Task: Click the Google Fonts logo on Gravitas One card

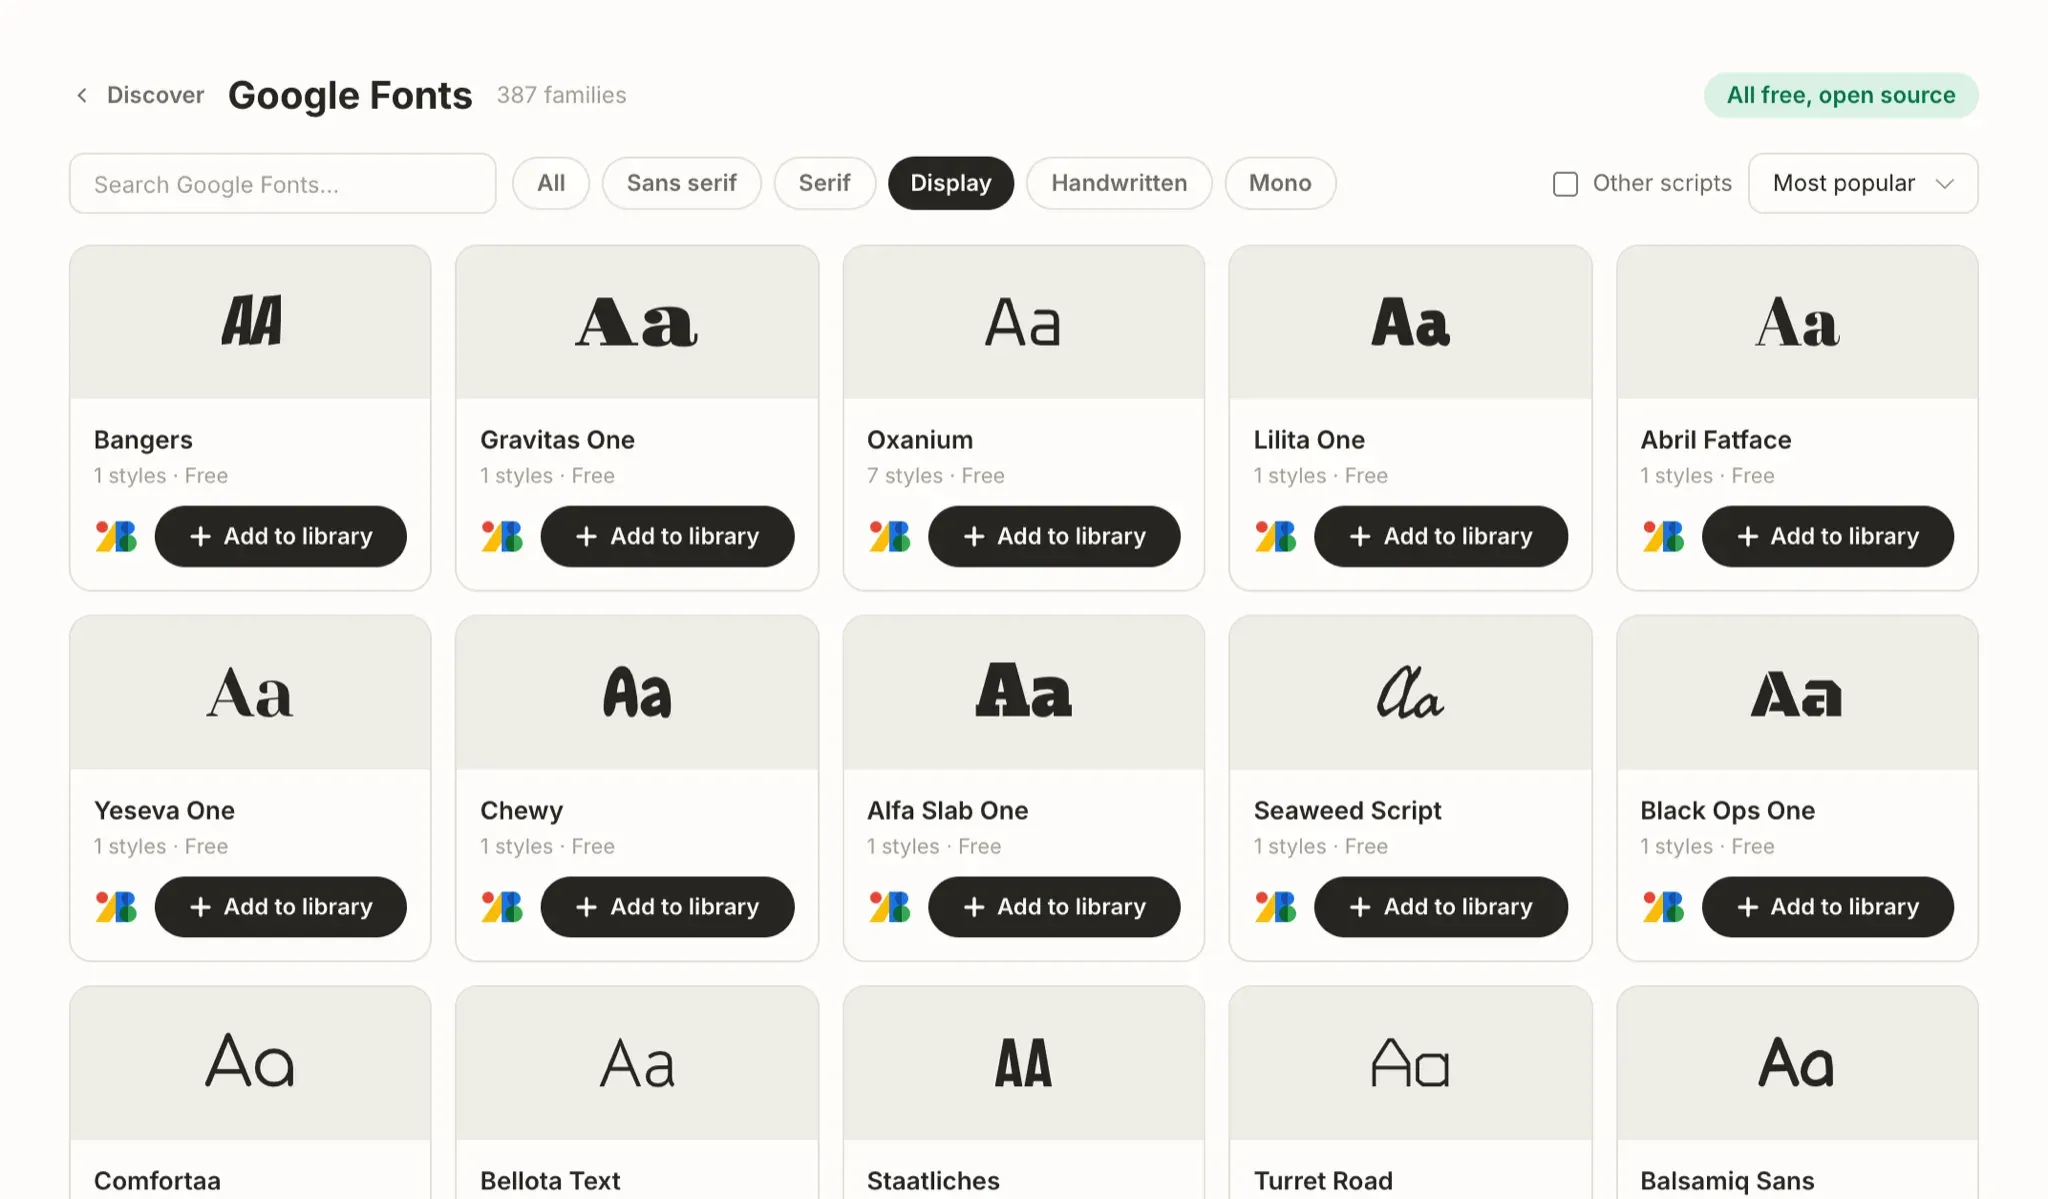Action: point(502,537)
